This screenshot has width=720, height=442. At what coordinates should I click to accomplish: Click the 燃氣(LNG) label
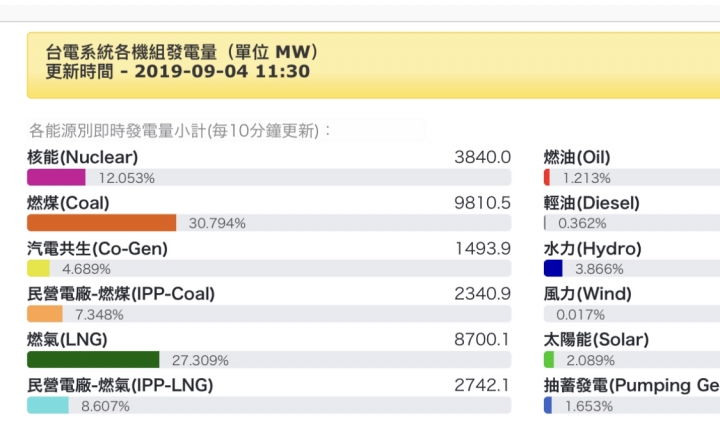pos(67,340)
